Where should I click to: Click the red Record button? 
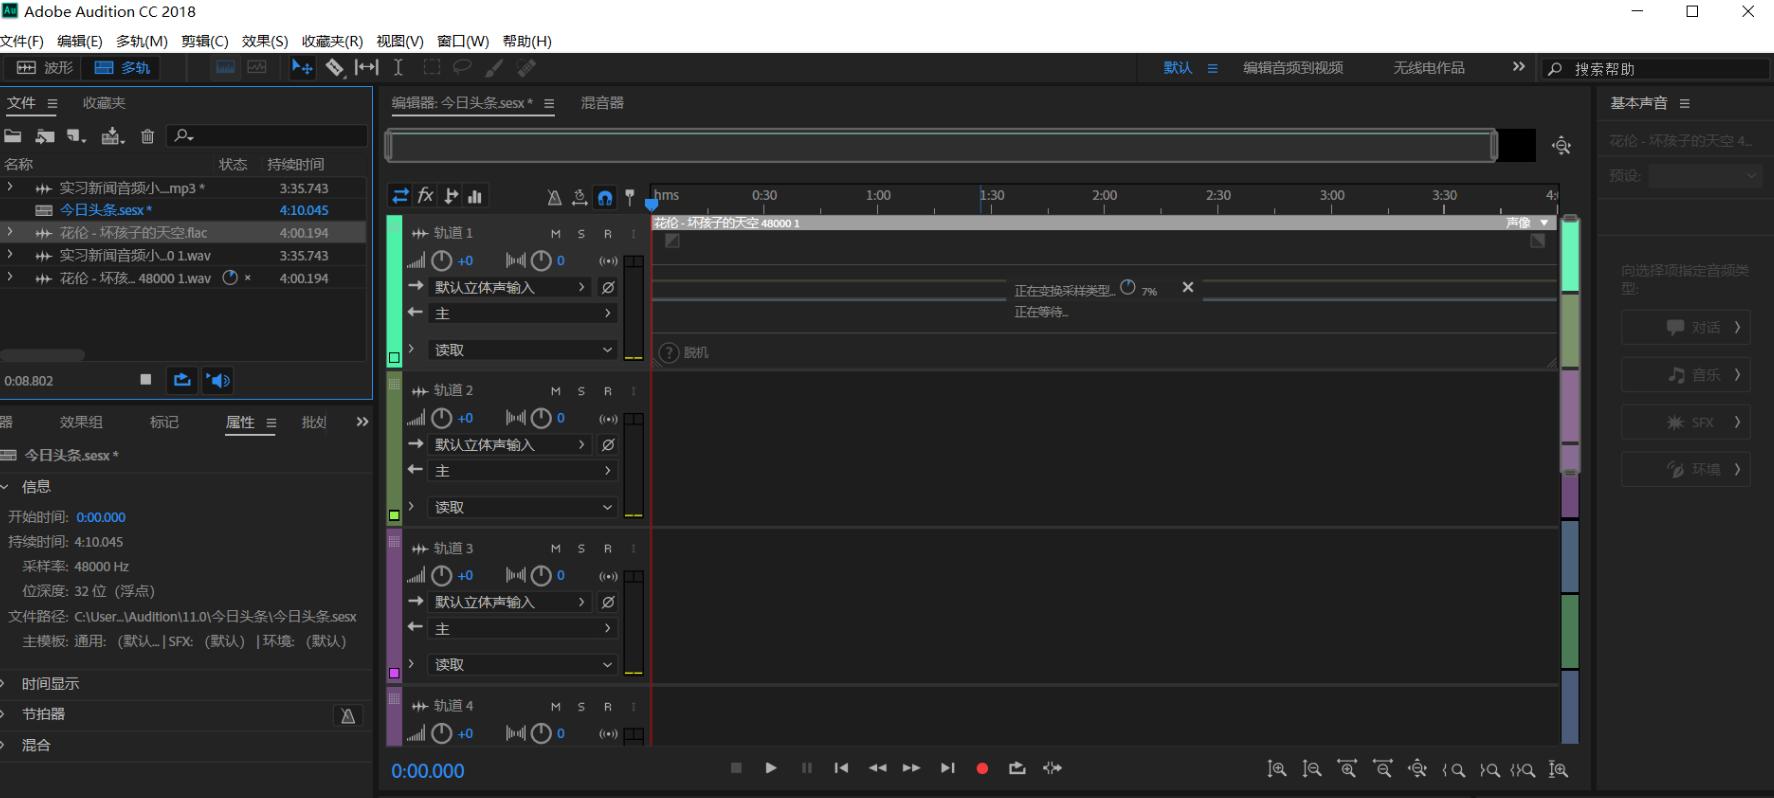[982, 768]
